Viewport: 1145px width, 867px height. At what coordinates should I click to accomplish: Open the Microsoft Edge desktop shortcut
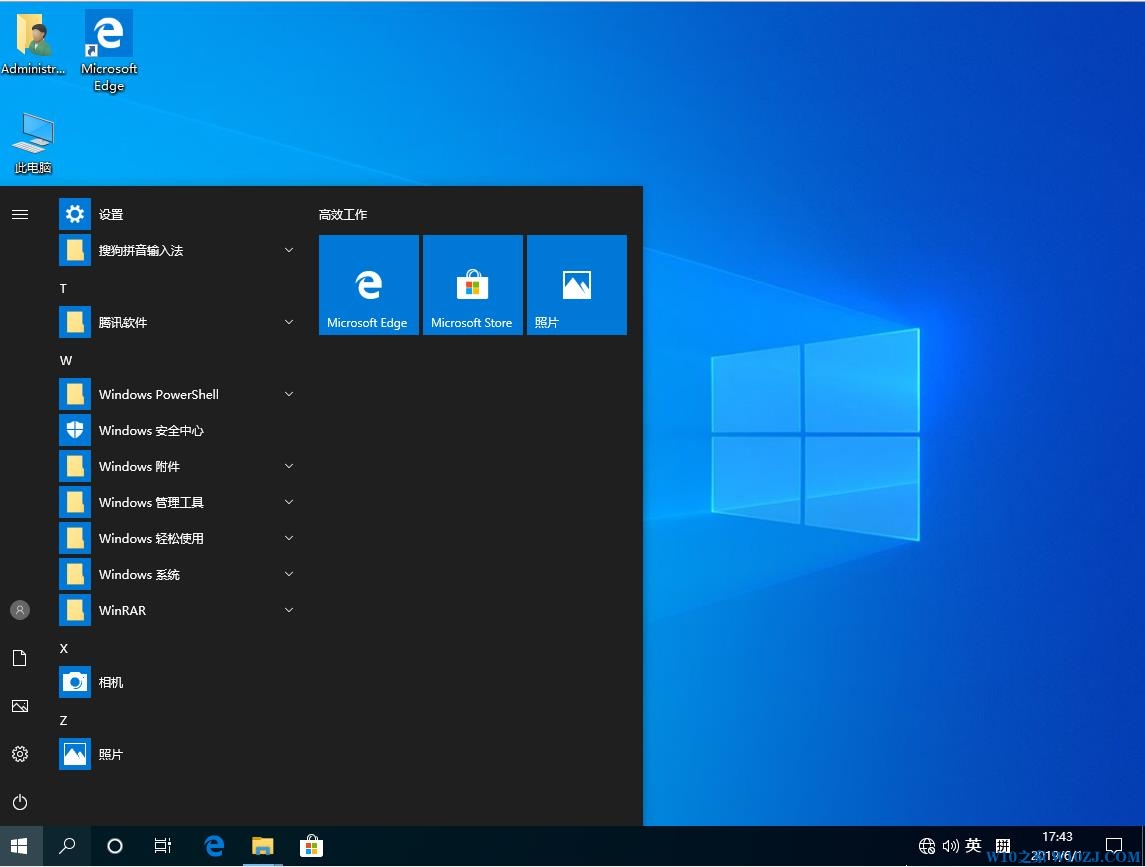click(109, 51)
